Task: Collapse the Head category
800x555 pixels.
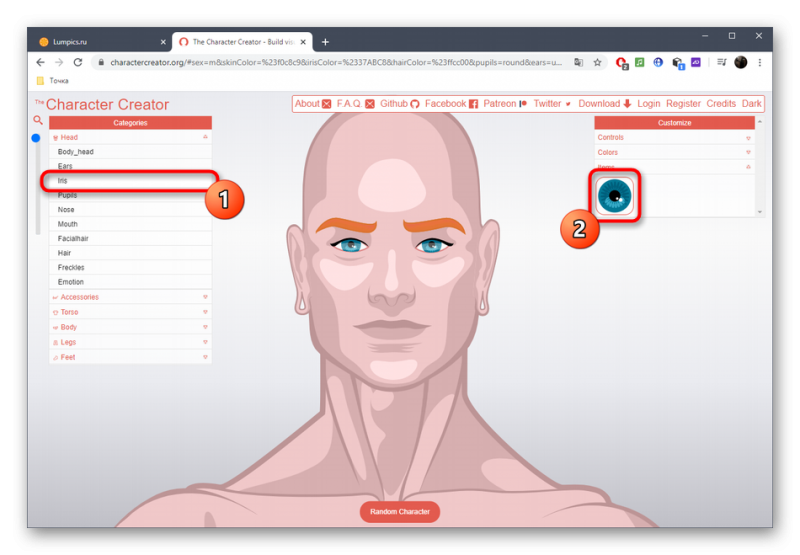Action: tap(130, 137)
